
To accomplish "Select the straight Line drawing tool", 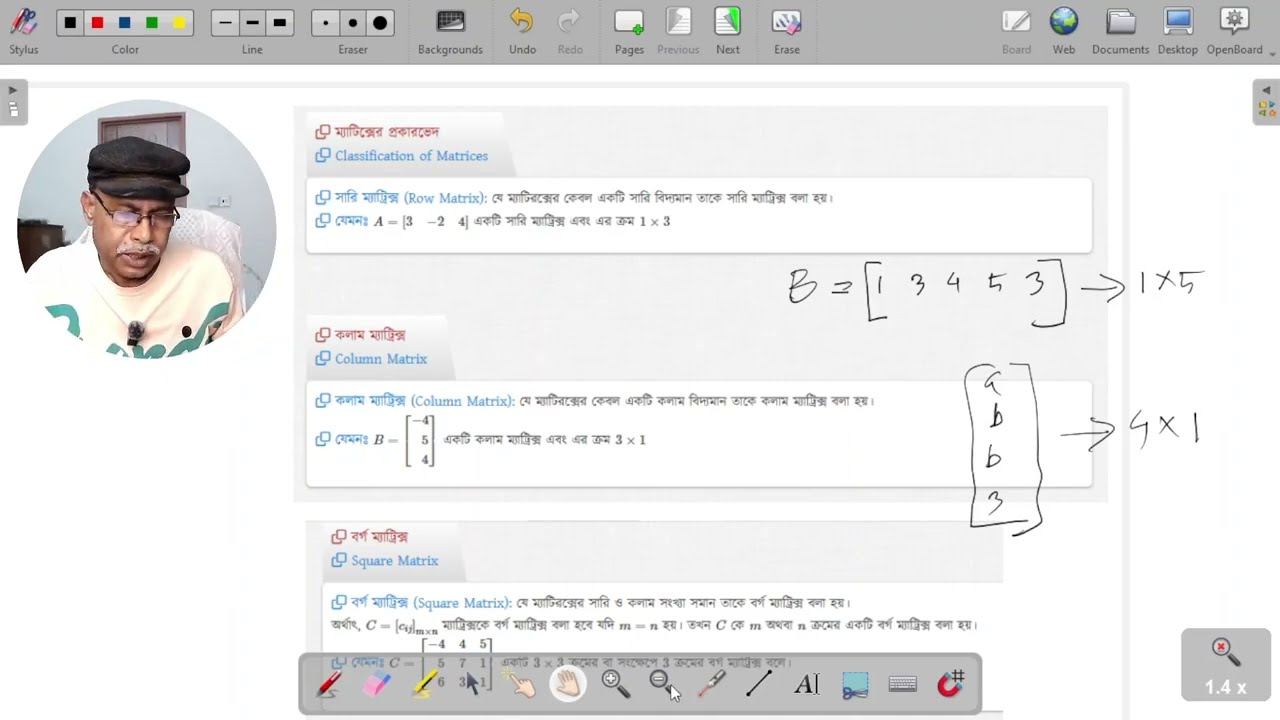I will [x=758, y=684].
